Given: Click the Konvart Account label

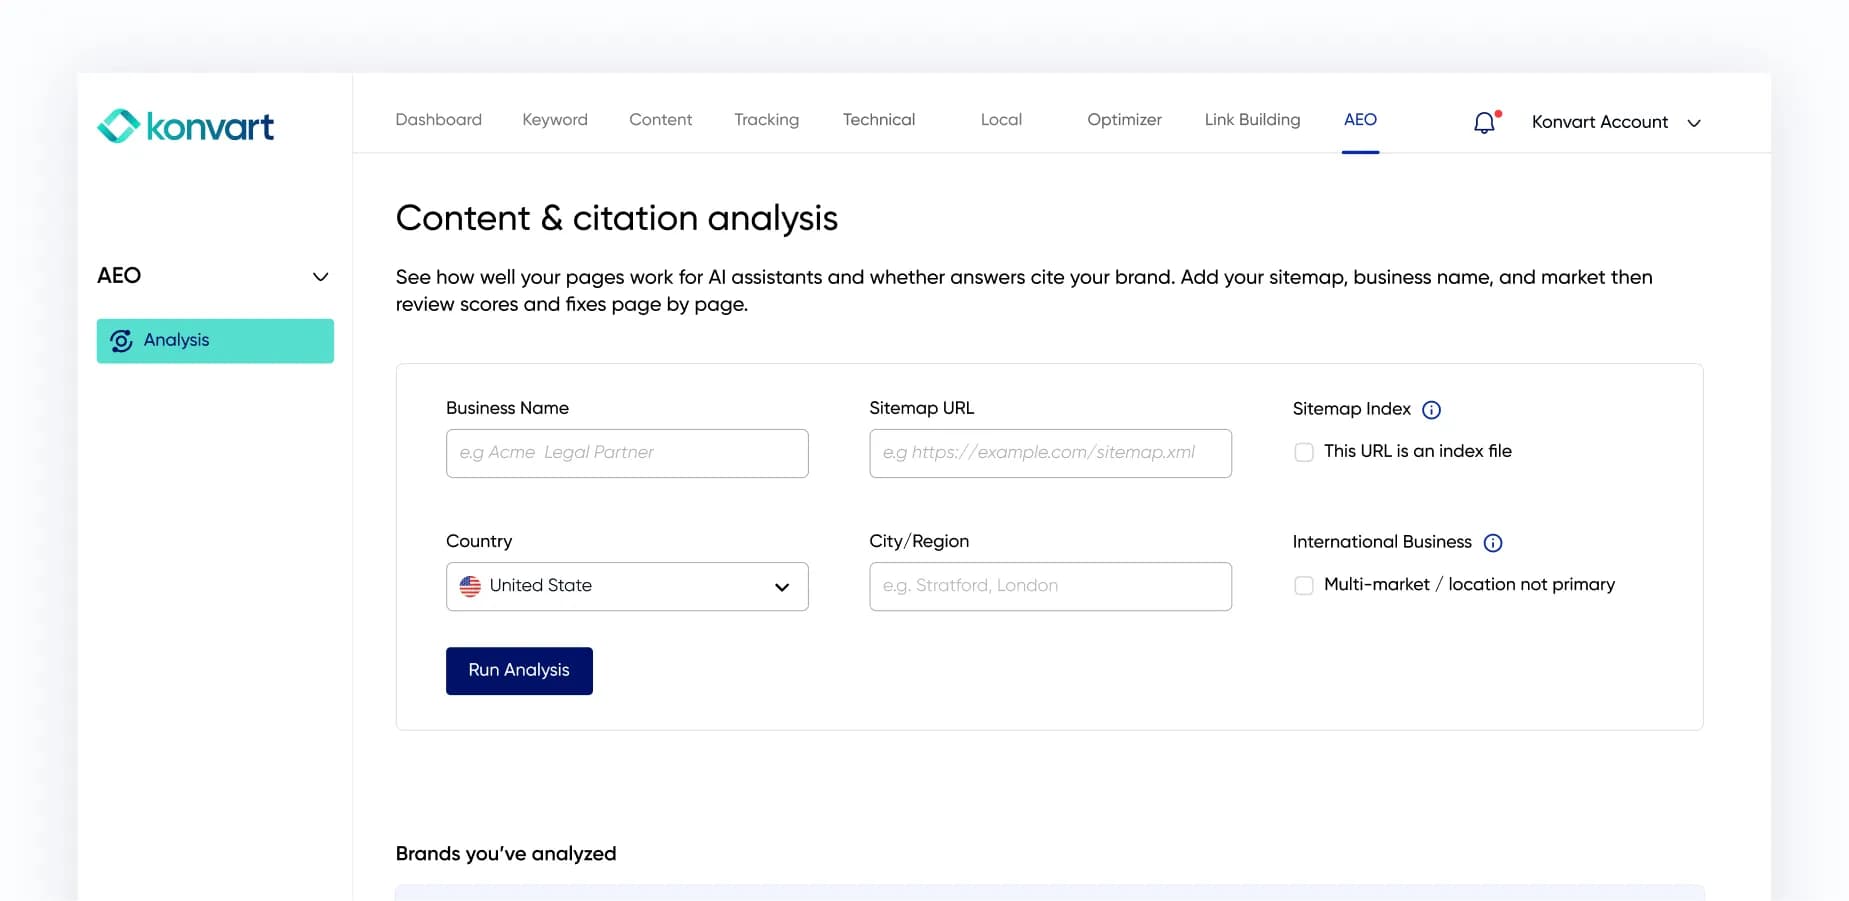Looking at the screenshot, I should tap(1599, 122).
